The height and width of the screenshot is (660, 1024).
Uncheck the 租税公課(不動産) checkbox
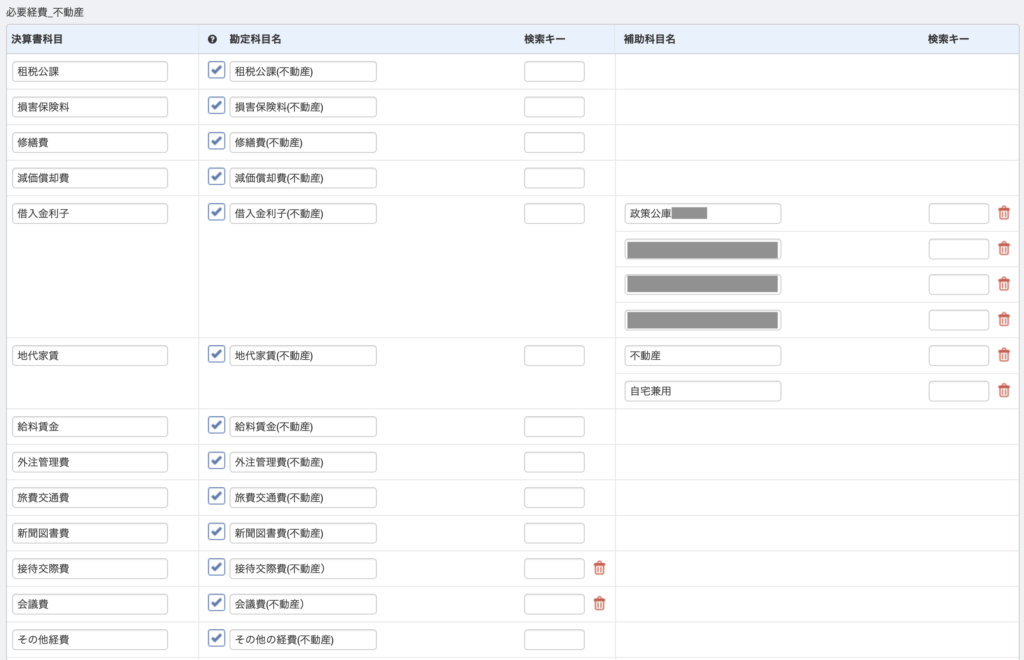tap(216, 70)
